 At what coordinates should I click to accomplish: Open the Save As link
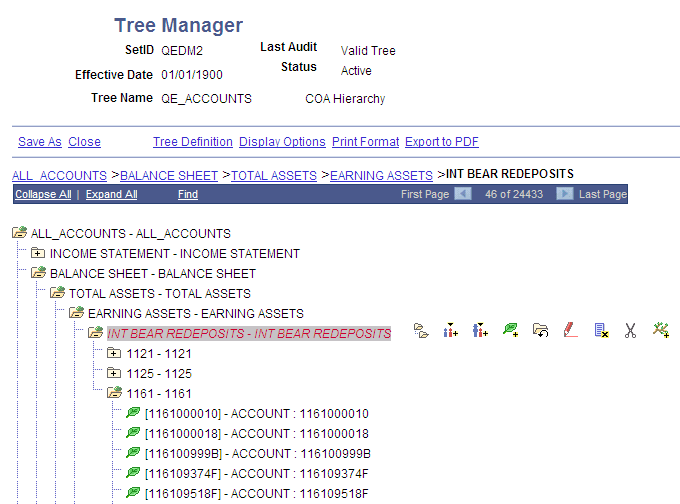(40, 142)
